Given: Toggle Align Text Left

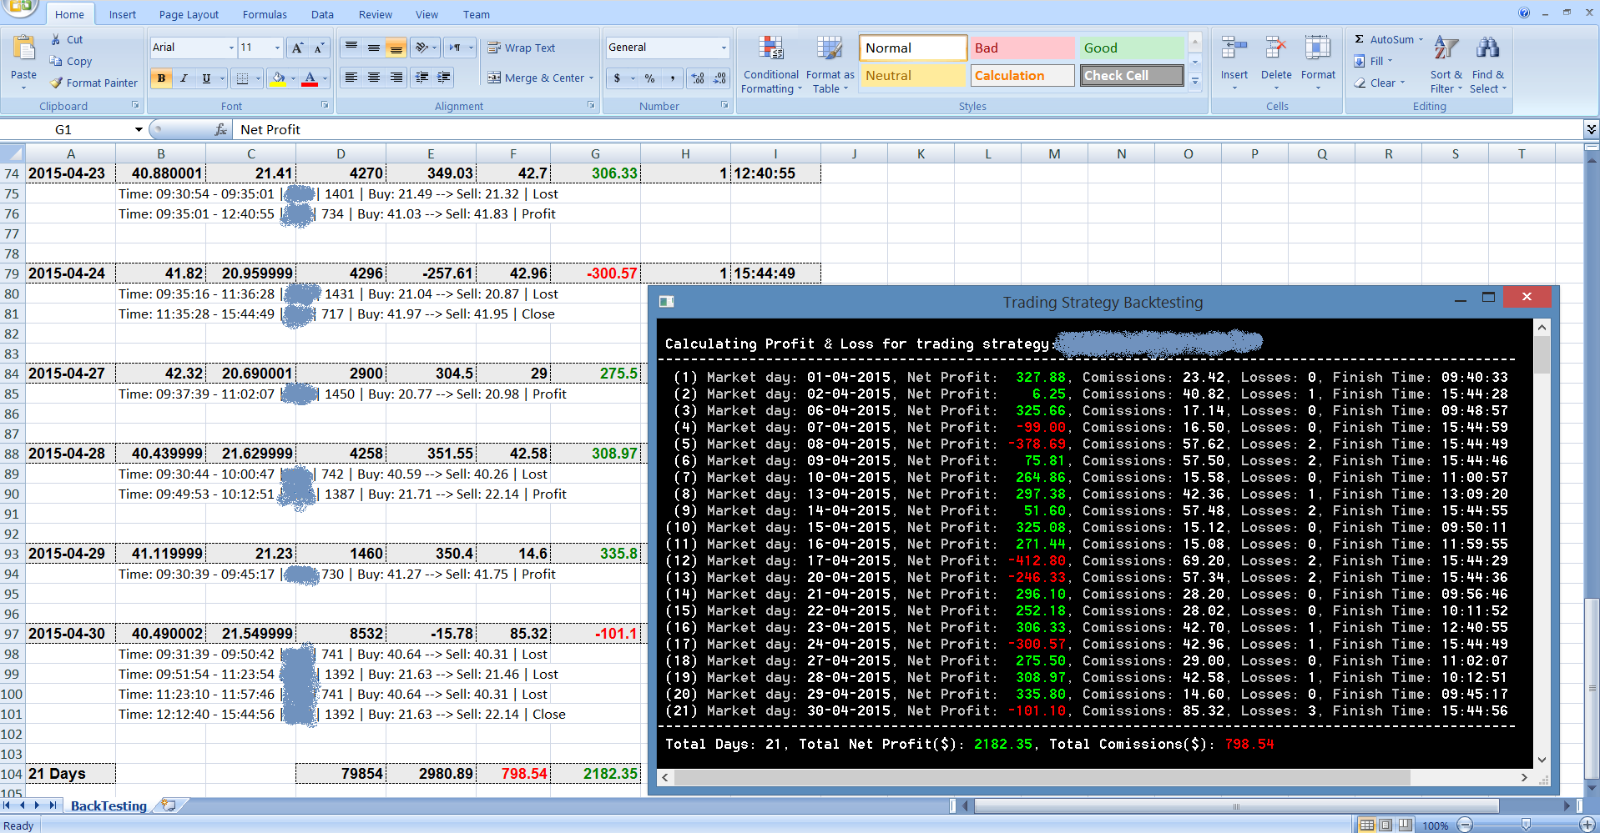Looking at the screenshot, I should click(x=351, y=77).
